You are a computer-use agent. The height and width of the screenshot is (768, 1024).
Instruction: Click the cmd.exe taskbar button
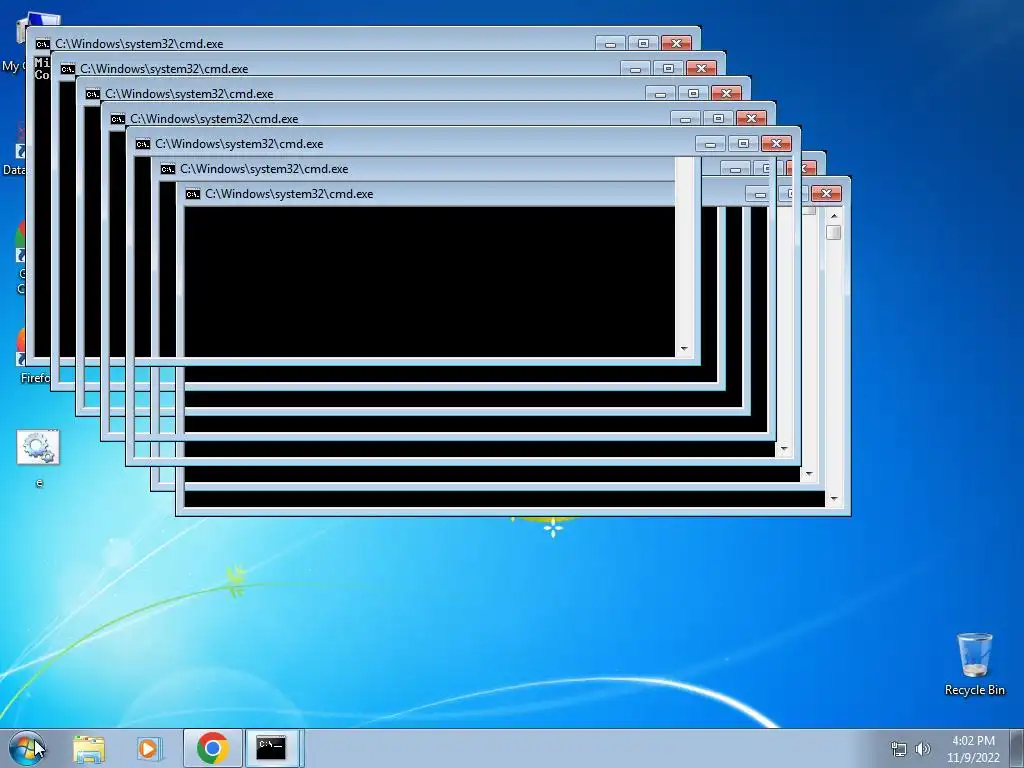[x=272, y=748]
